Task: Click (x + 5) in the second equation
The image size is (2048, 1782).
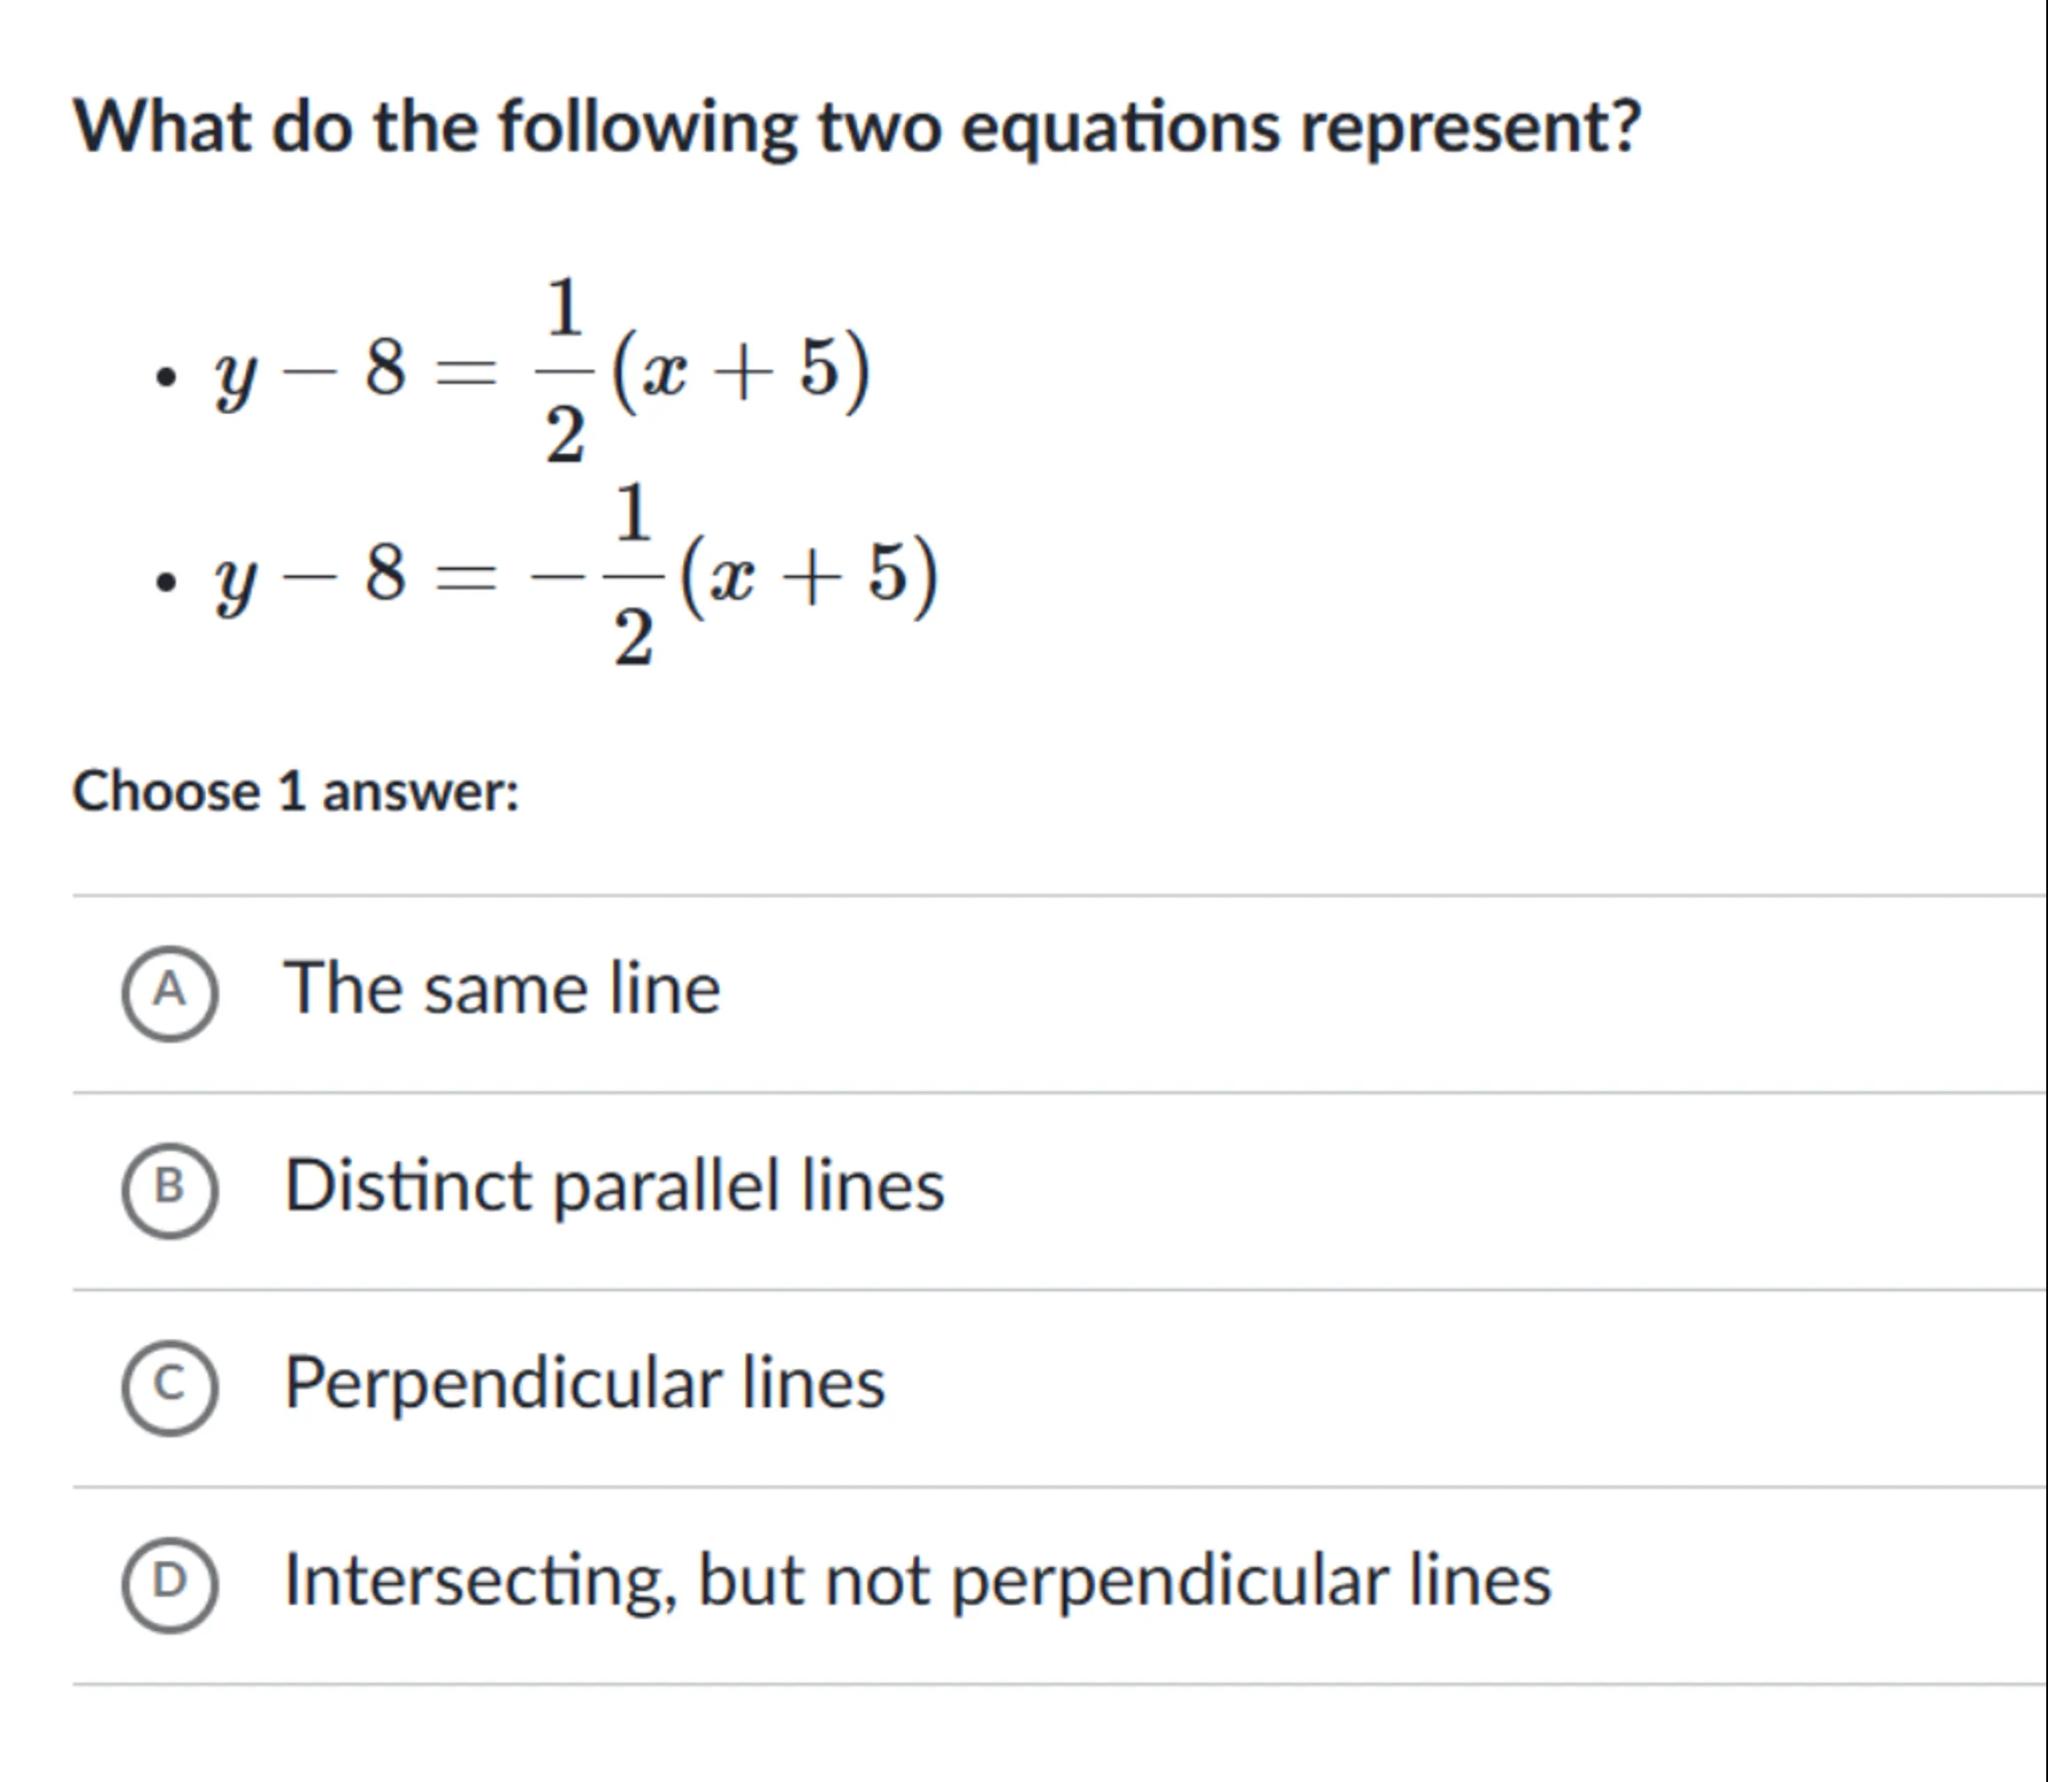Action: [808, 576]
